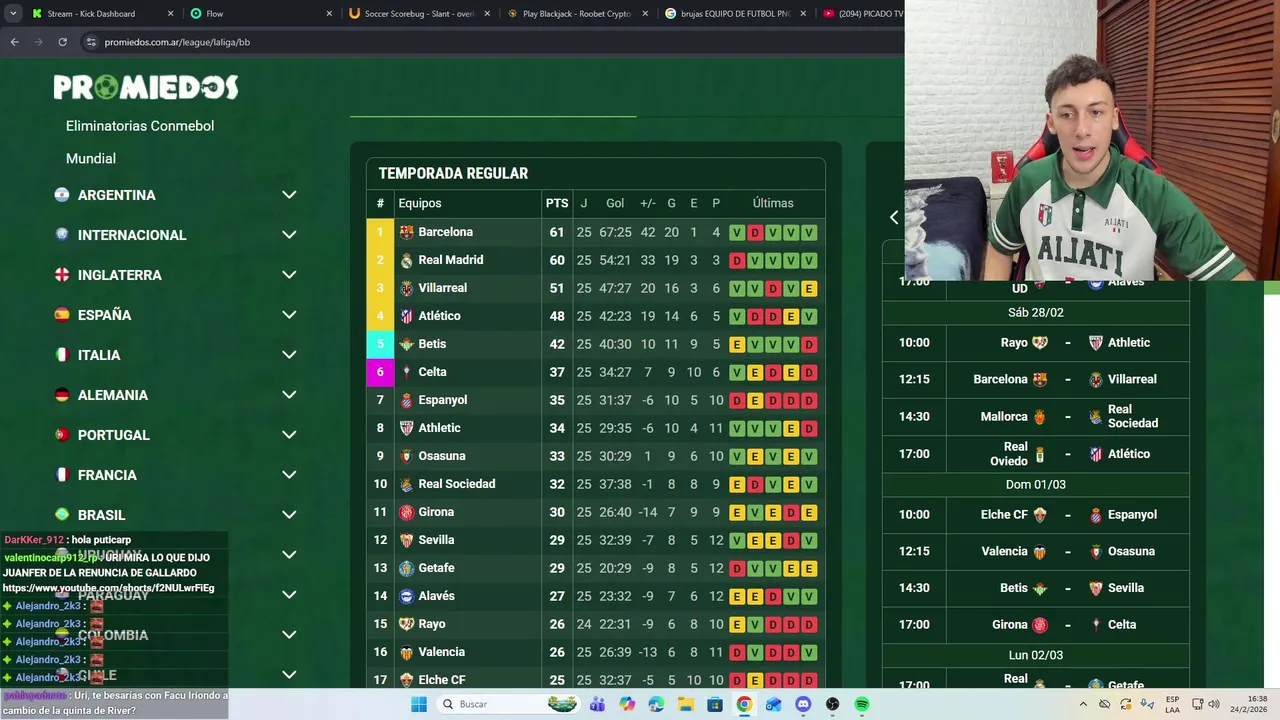Viewport: 1280px width, 720px height.
Task: Click the Portugal flag icon in sidebar
Action: (62, 435)
